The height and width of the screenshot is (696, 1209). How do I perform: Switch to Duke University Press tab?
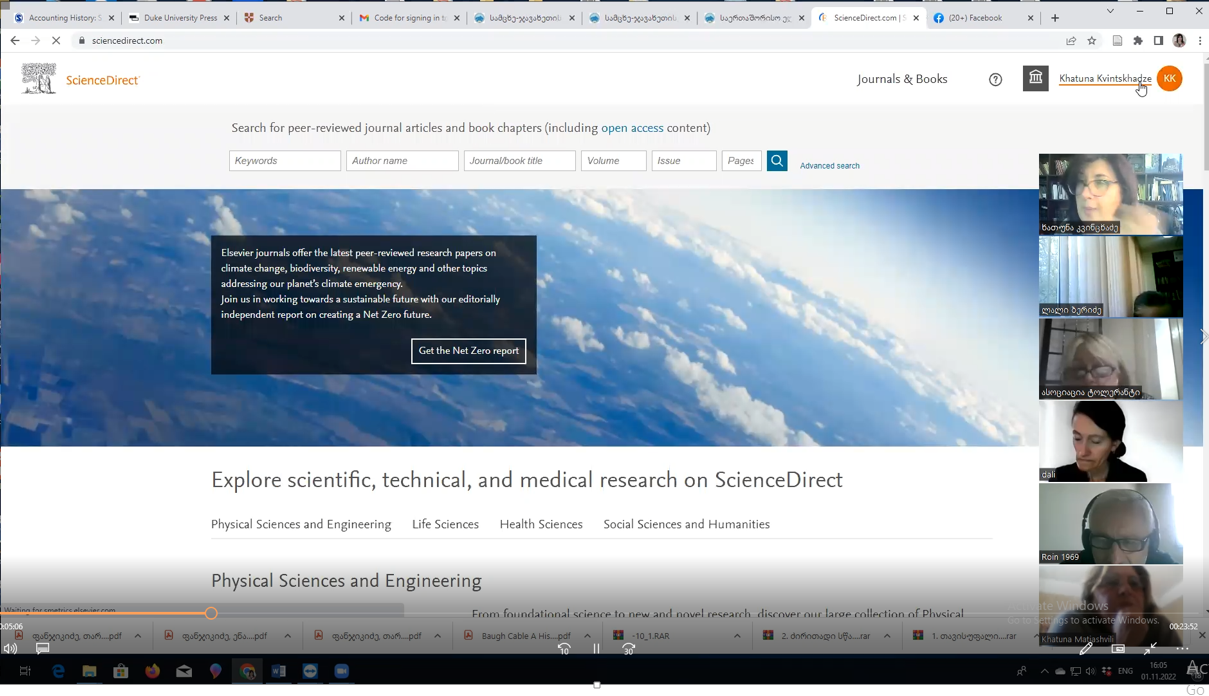point(178,18)
